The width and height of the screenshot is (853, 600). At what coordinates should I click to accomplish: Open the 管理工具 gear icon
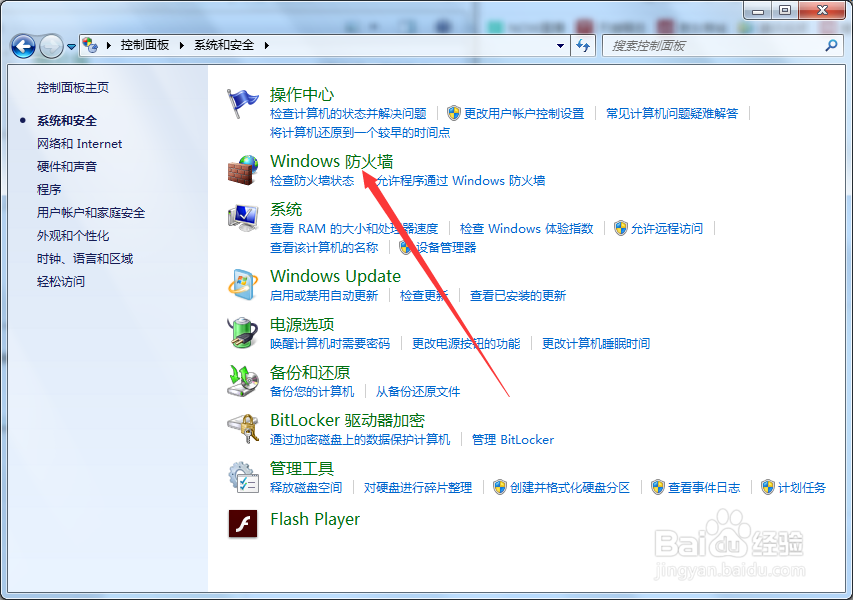click(243, 476)
